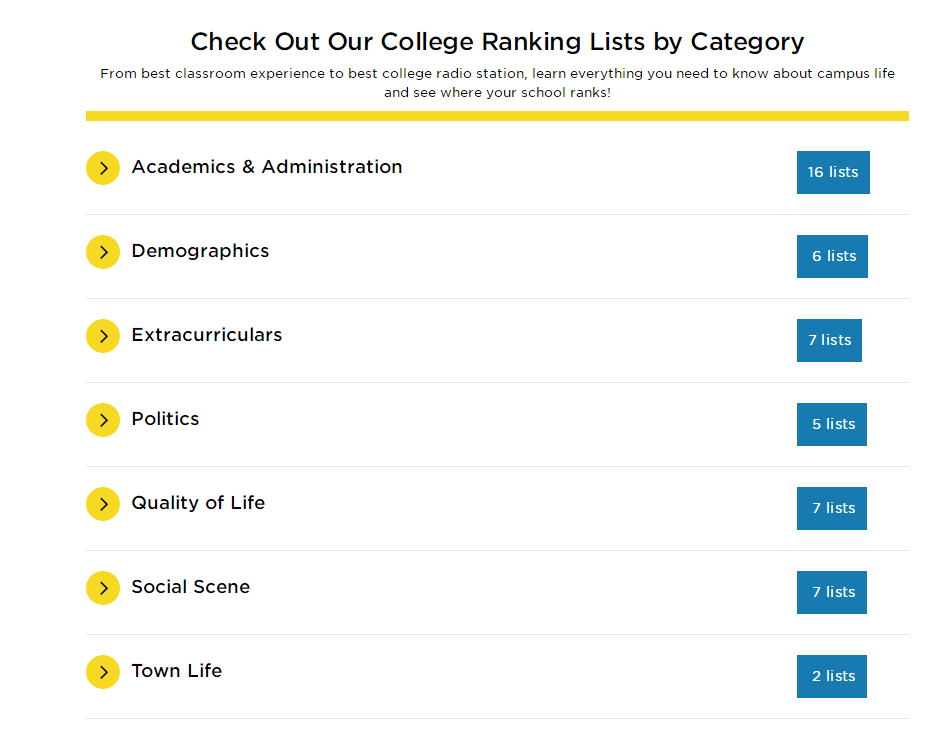
Task: Open Quality of Life 7 lists button
Action: coord(832,508)
